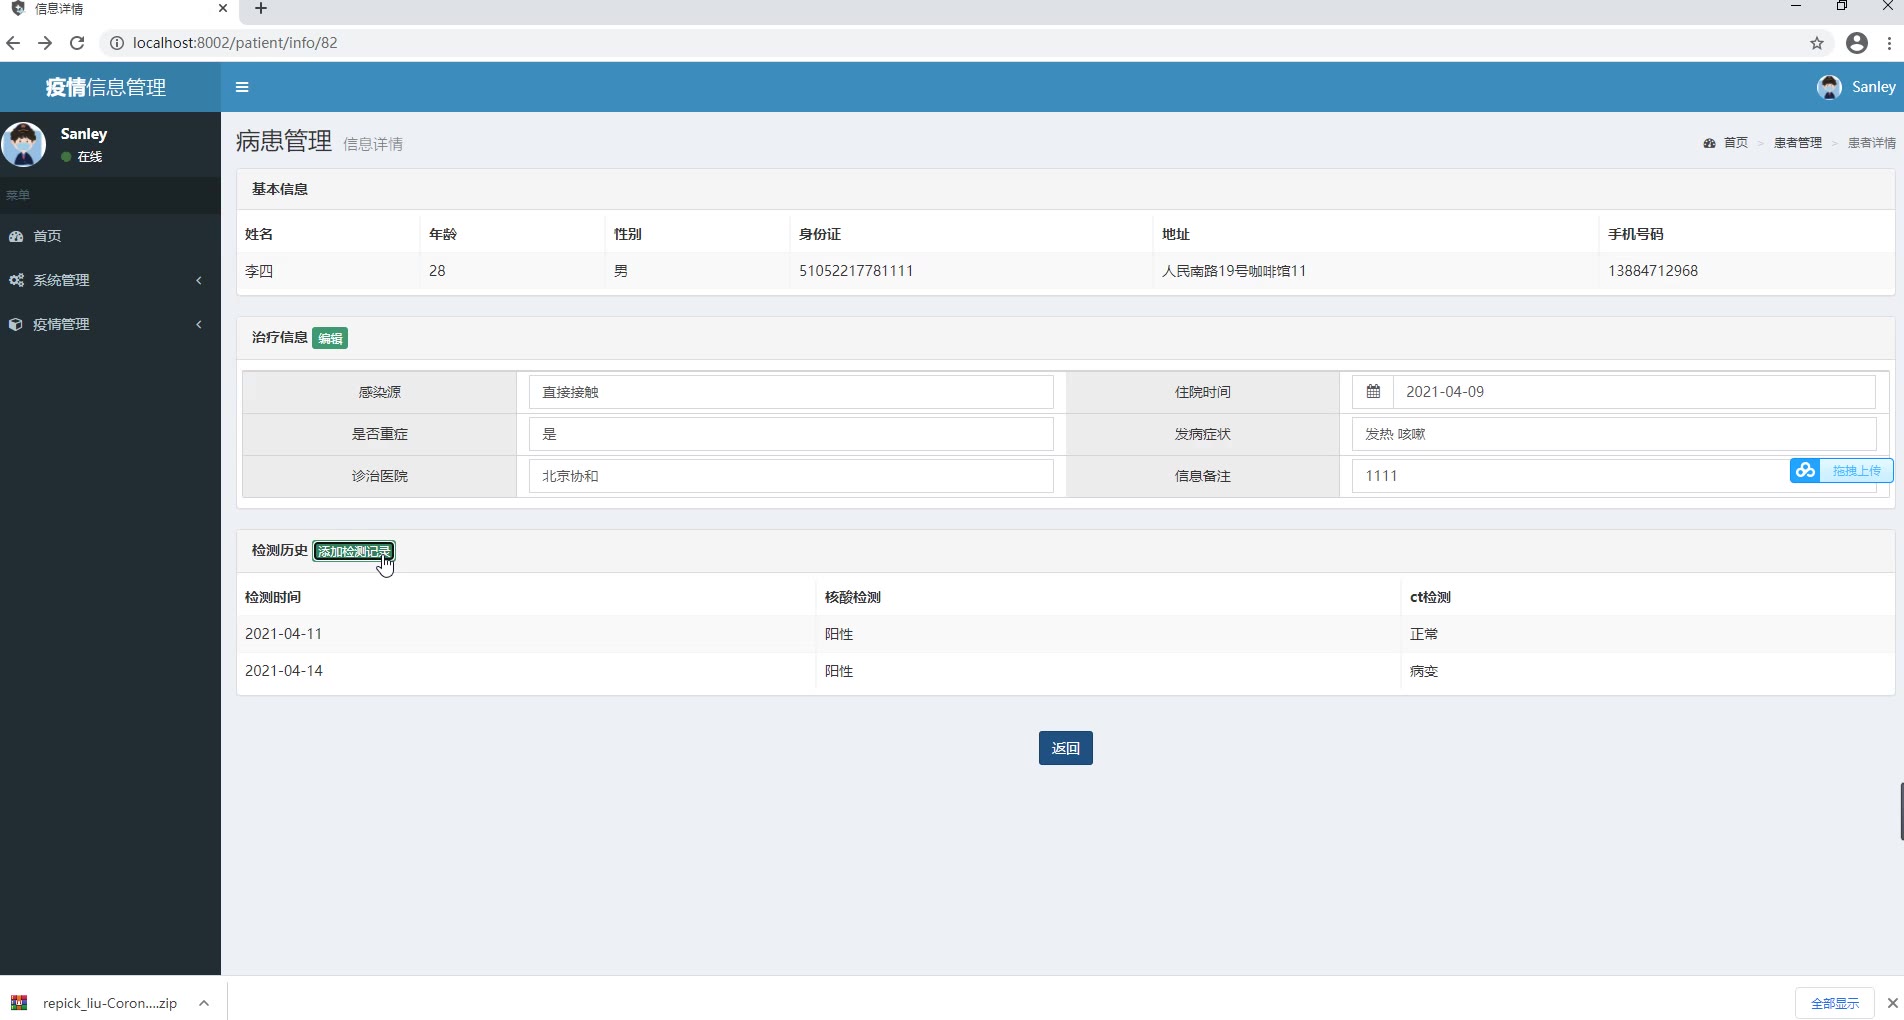Click the repick_liu-Coron....zip download item
Screen dimensions: 1904x1020
click(109, 1003)
